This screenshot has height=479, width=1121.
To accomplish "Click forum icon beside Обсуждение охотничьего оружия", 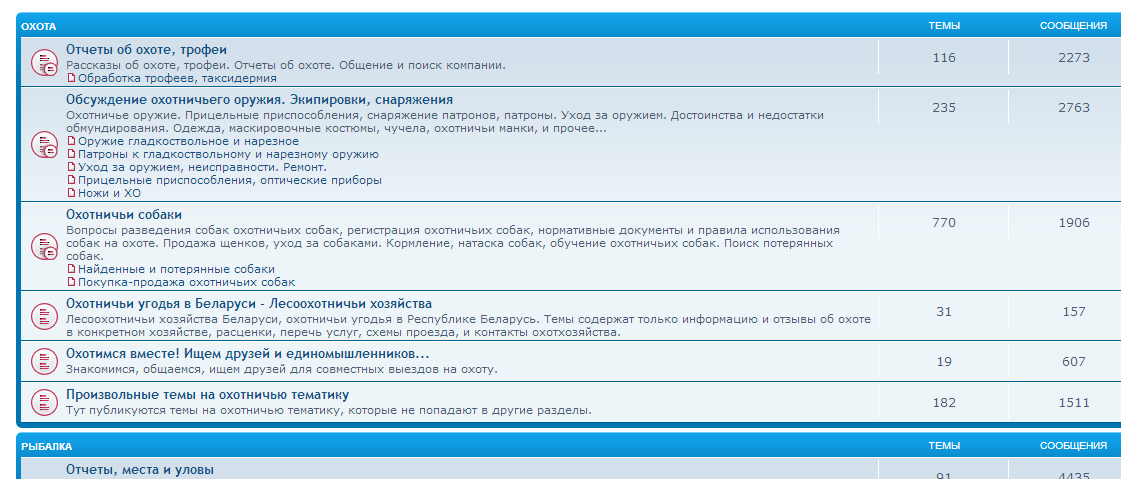I will [x=44, y=145].
